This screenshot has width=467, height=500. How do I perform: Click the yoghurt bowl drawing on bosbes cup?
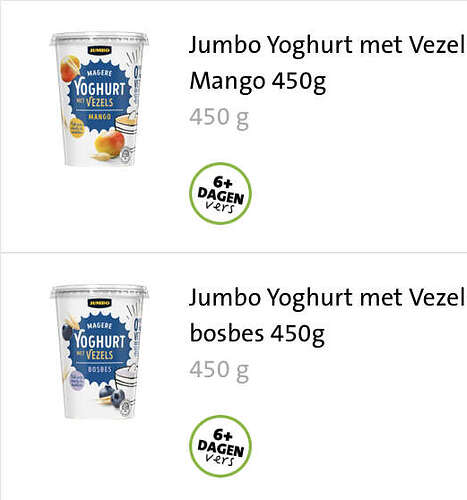click(127, 375)
